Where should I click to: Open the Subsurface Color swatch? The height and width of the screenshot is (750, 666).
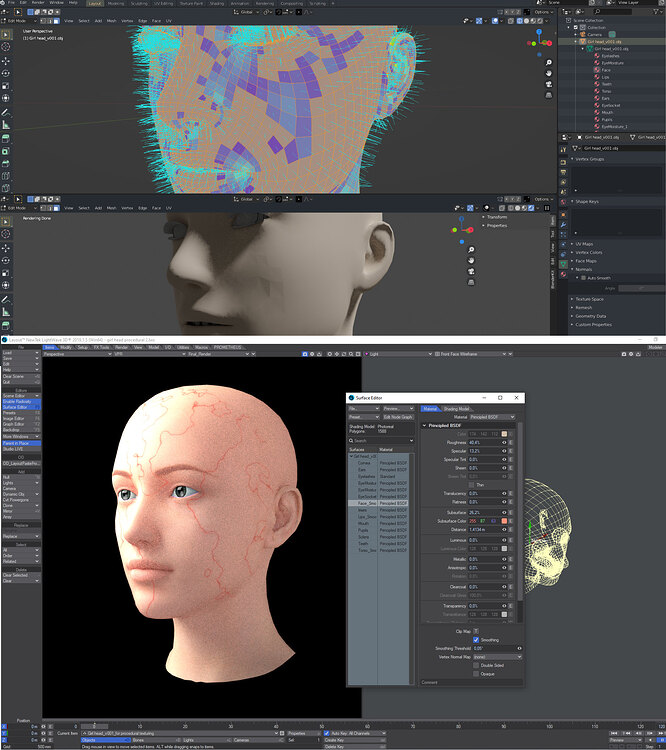click(x=504, y=521)
